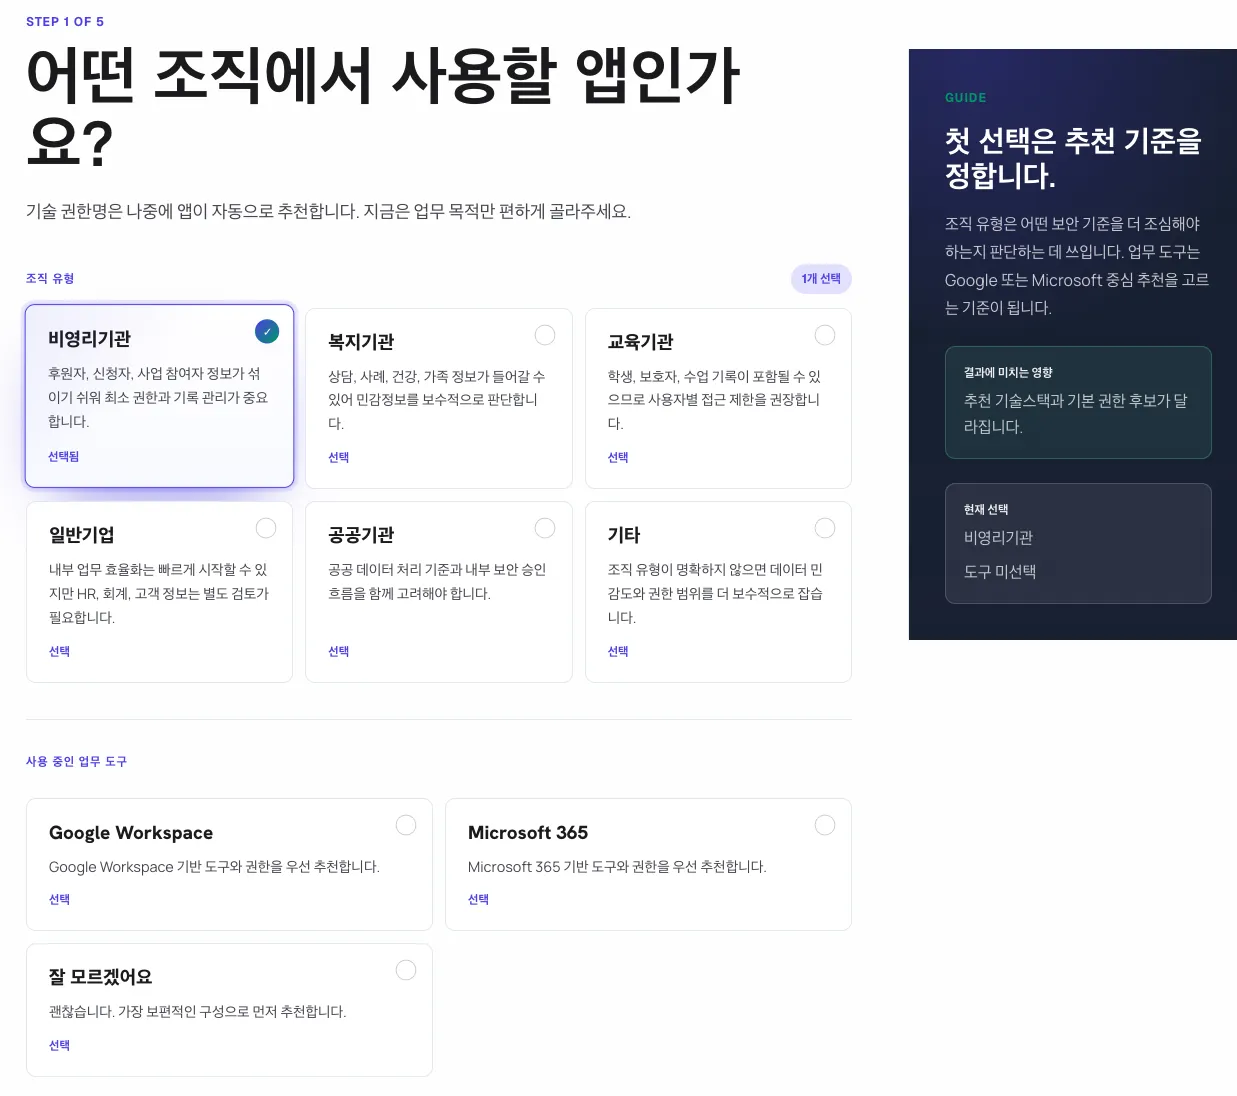Click 선택 link under Google Workspace
This screenshot has width=1237, height=1096.
tap(60, 899)
